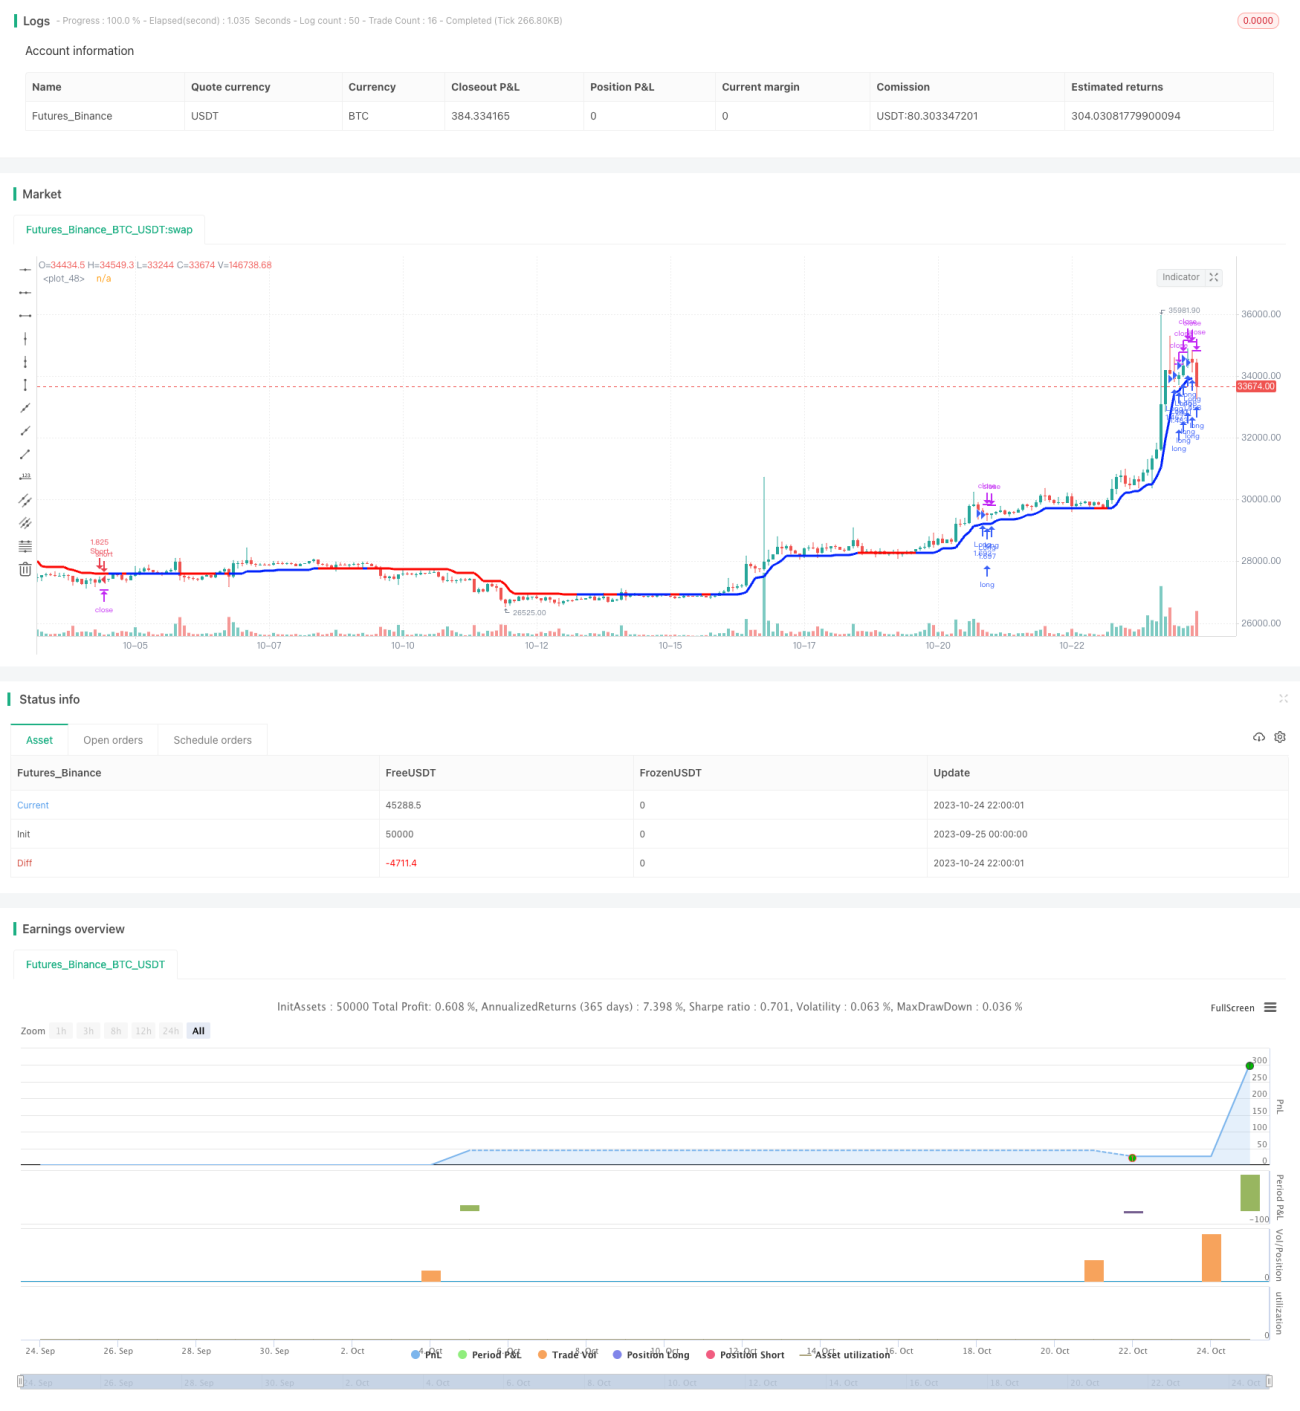
Task: Switch to the Futures_Binance_BTC_USDT:swap market tab
Action: pyautogui.click(x=109, y=229)
